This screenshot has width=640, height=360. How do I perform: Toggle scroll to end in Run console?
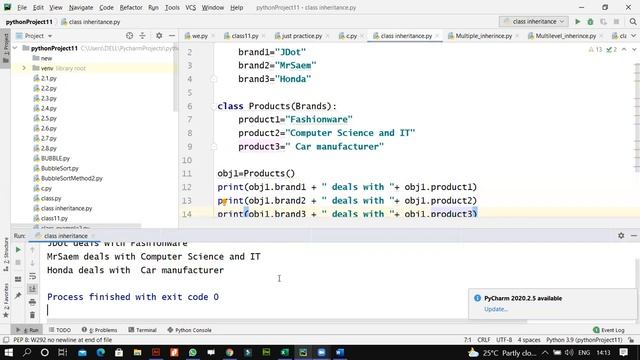coord(33,289)
